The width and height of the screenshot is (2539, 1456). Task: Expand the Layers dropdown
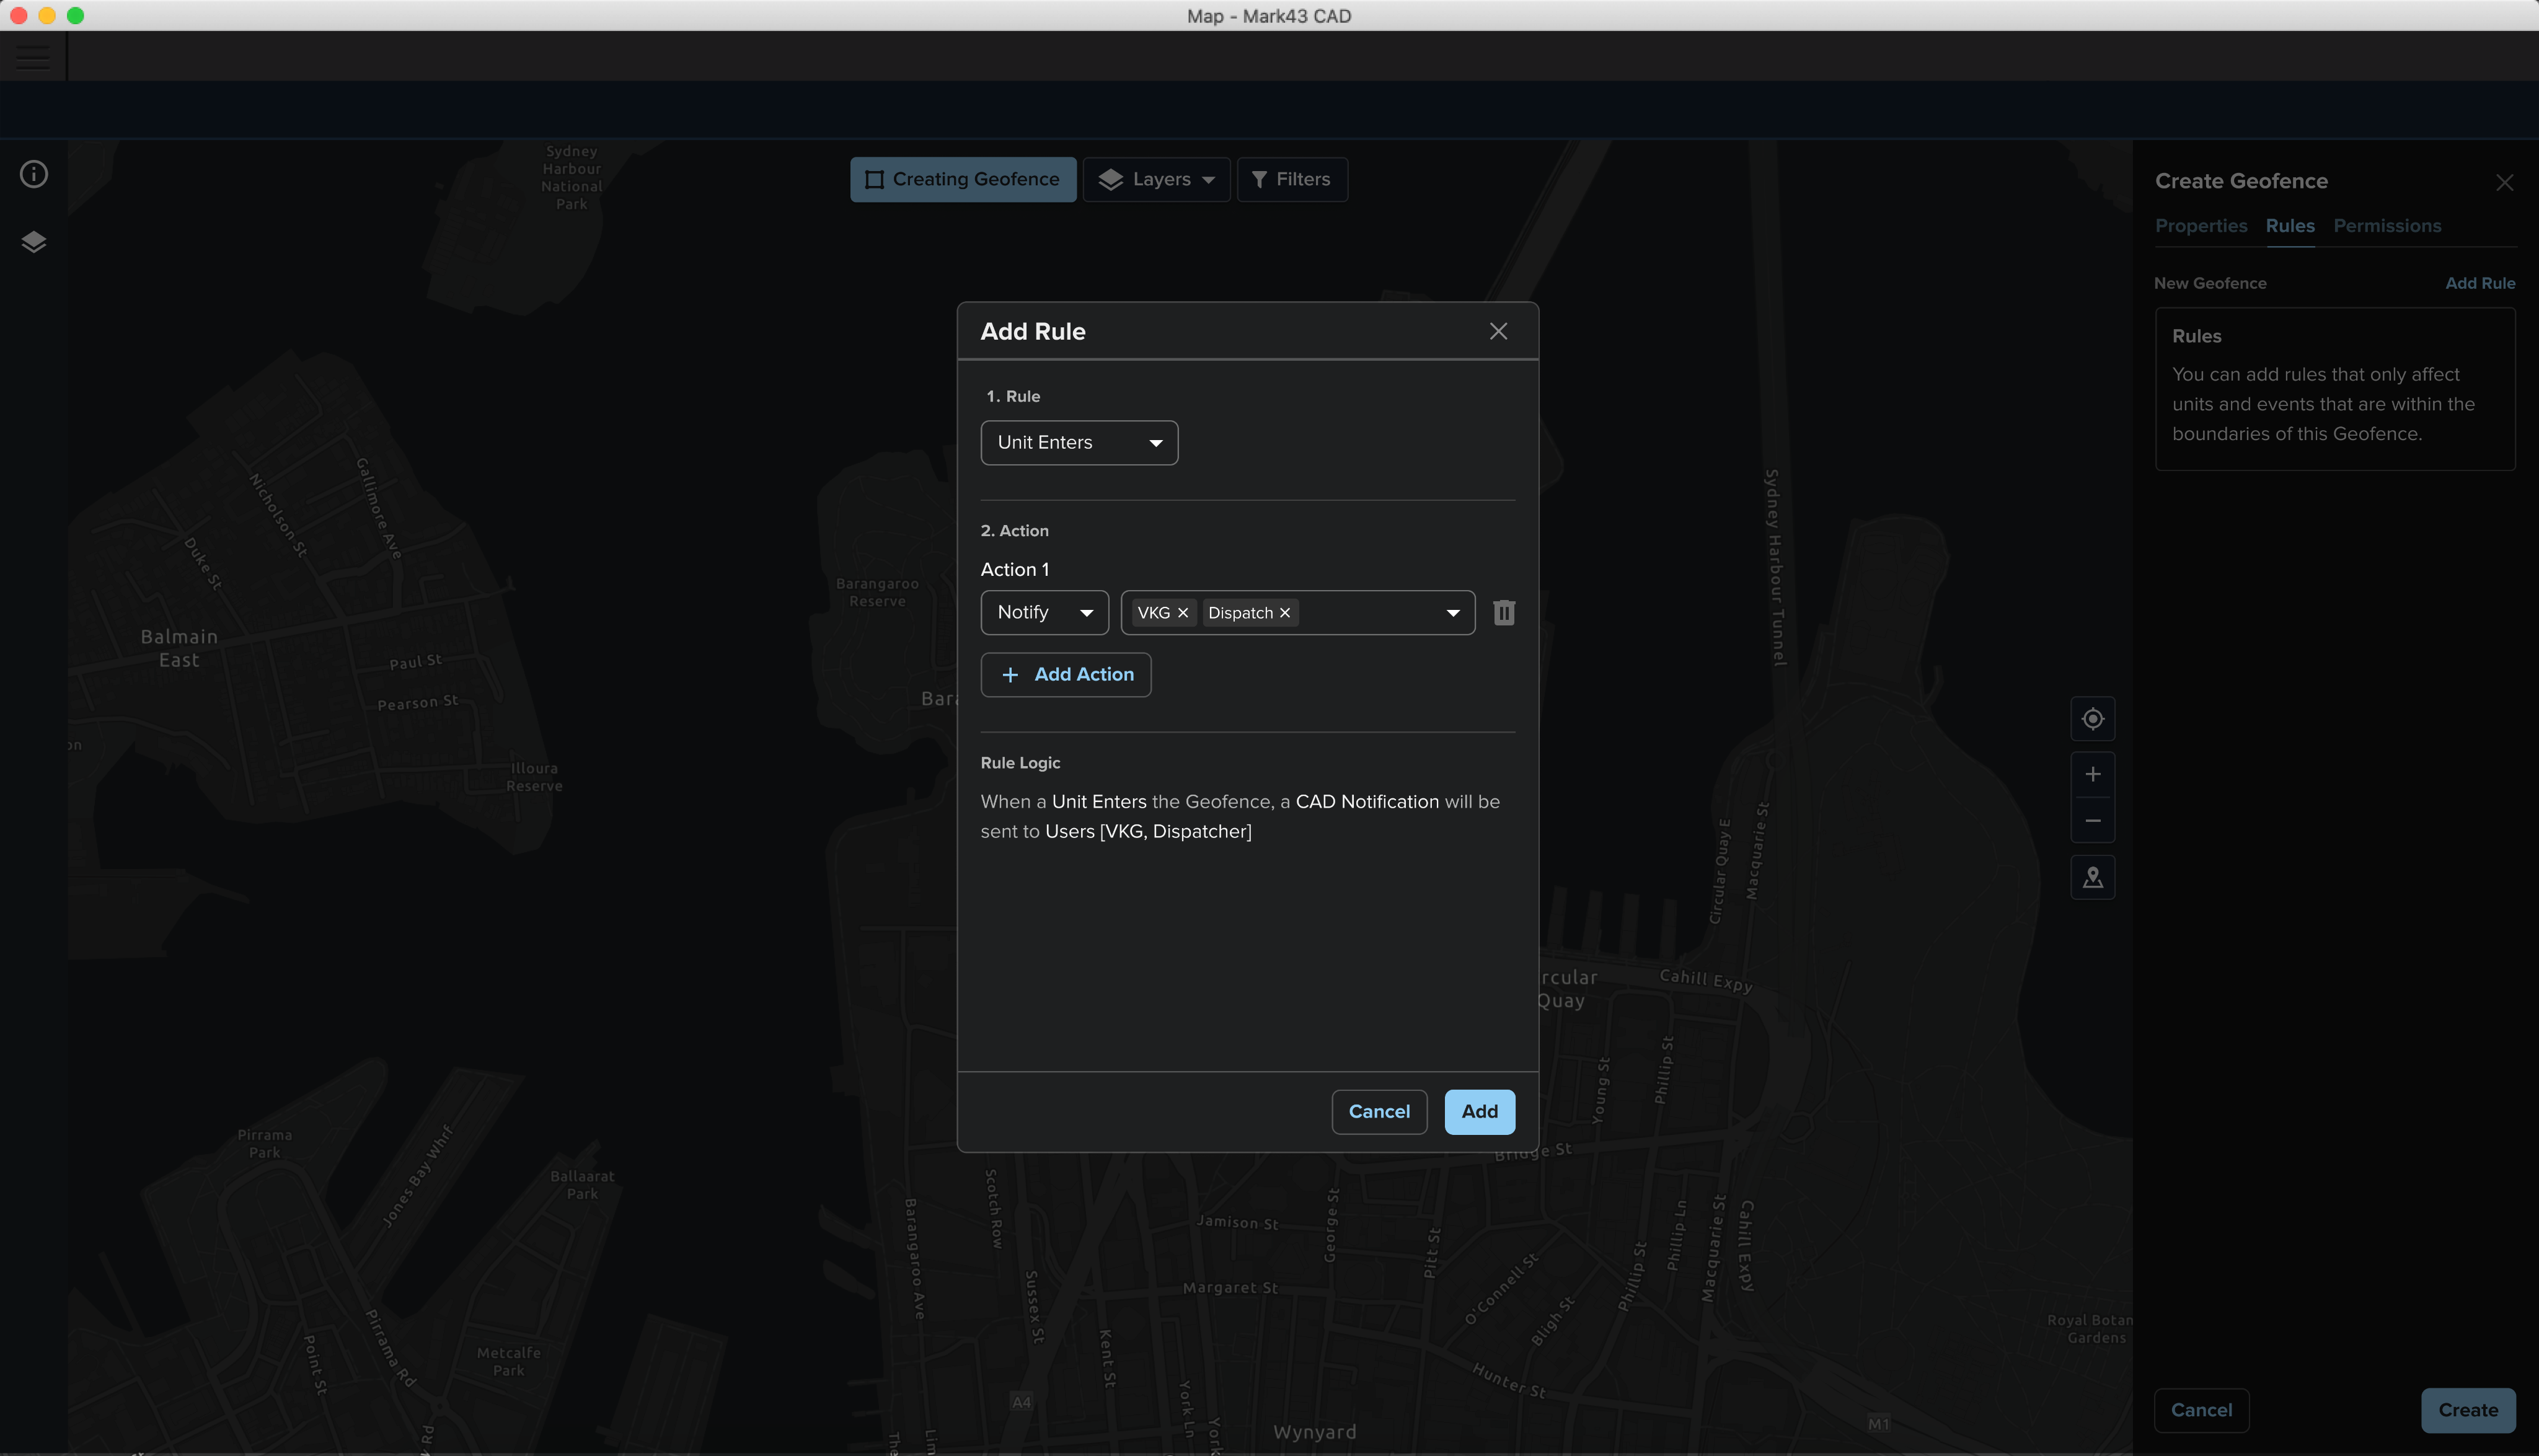pyautogui.click(x=1156, y=179)
